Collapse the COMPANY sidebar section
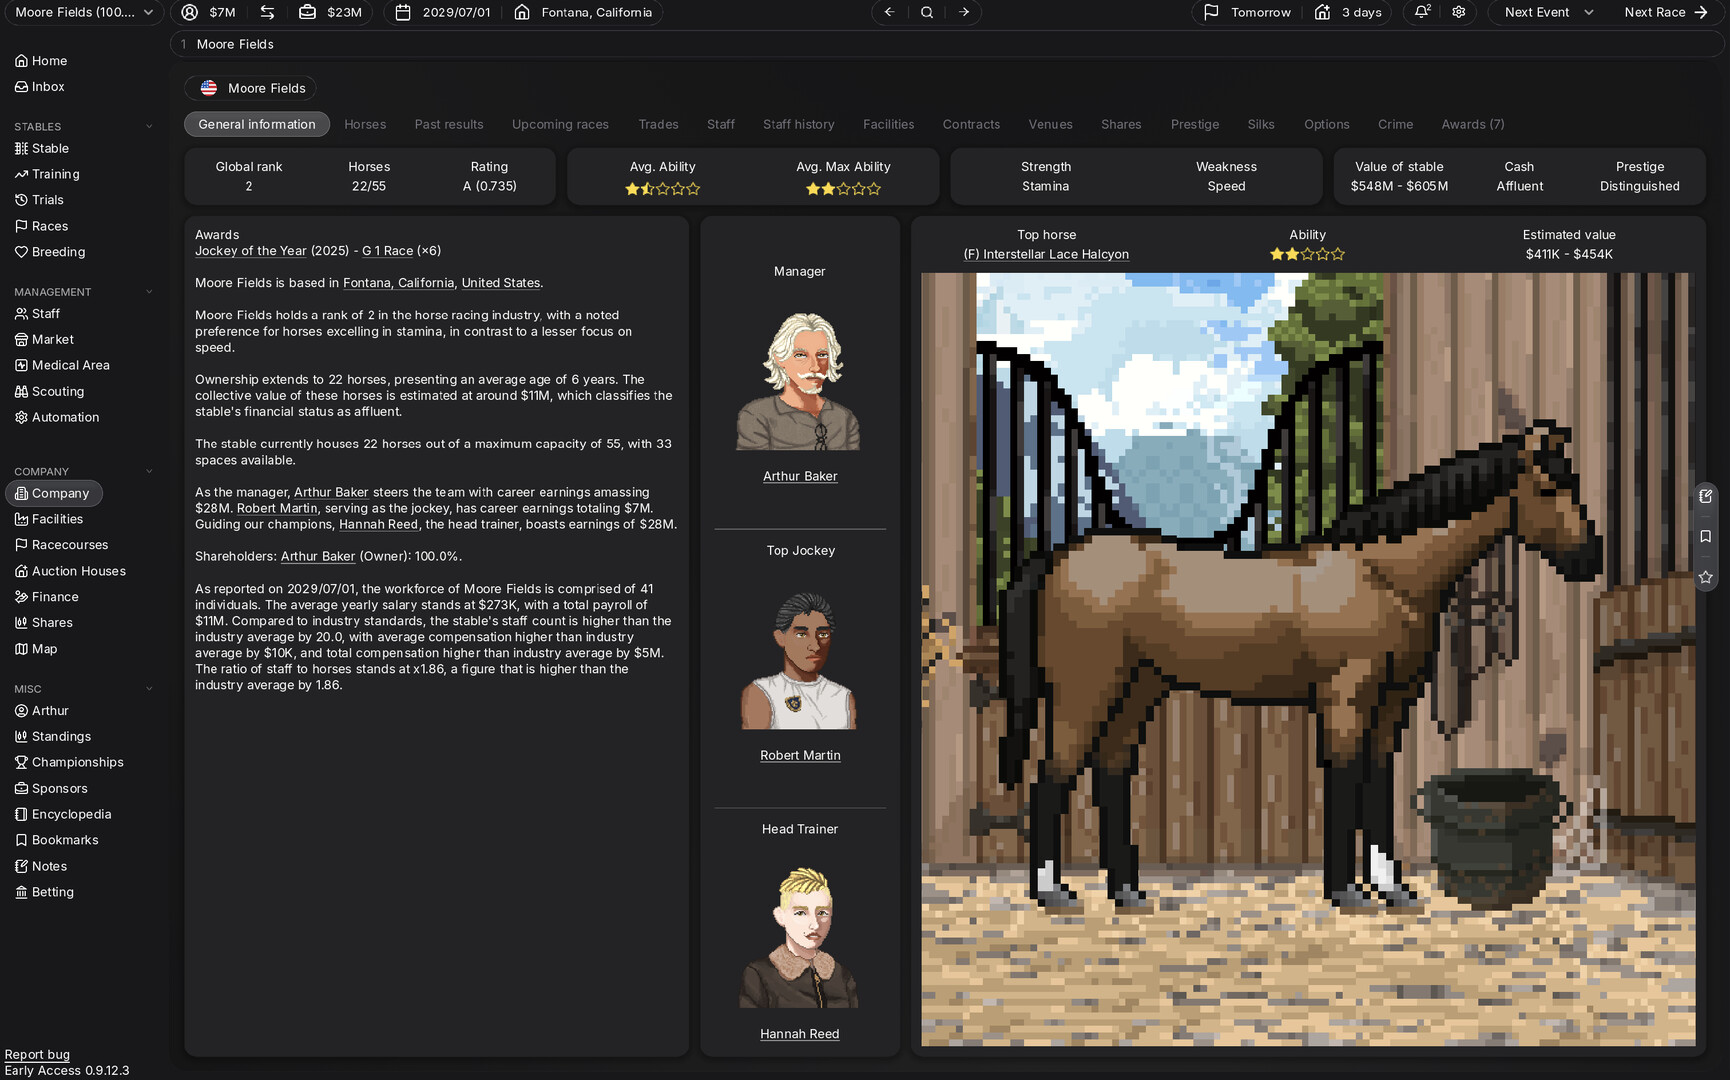Image resolution: width=1730 pixels, height=1080 pixels. click(x=149, y=472)
